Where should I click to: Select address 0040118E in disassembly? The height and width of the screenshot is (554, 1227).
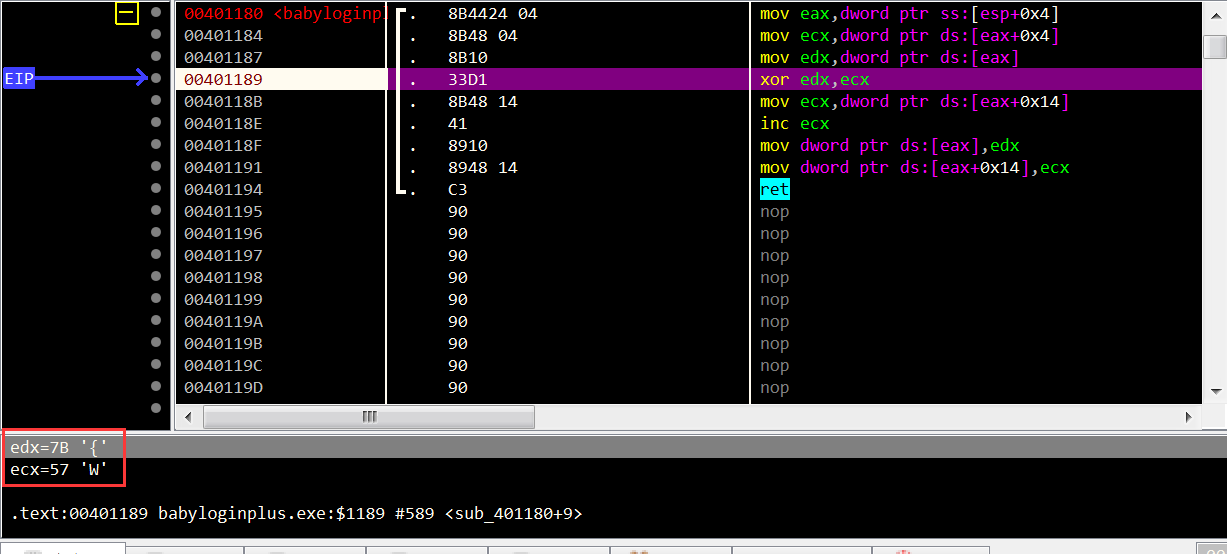223,123
